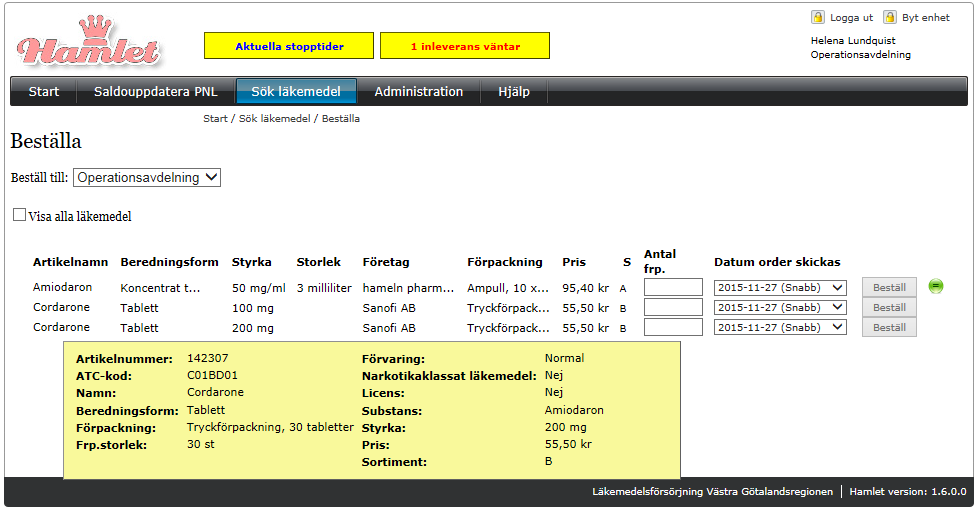The height and width of the screenshot is (511, 979).
Task: Click the Amiodaron article name
Action: [x=62, y=287]
